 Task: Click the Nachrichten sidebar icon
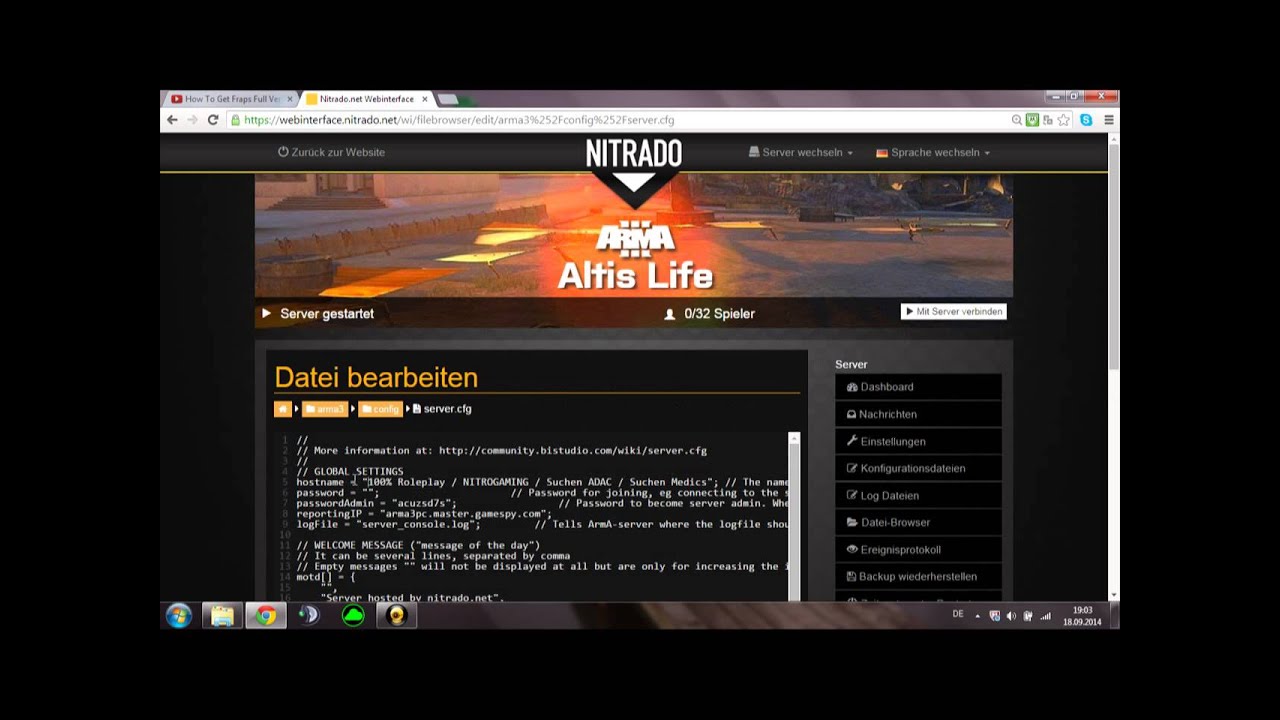click(852, 414)
